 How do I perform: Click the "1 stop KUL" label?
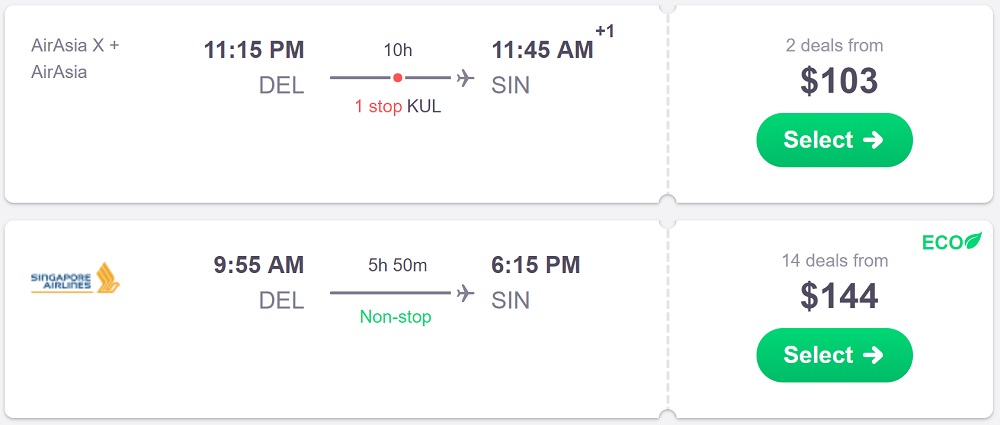(x=397, y=106)
